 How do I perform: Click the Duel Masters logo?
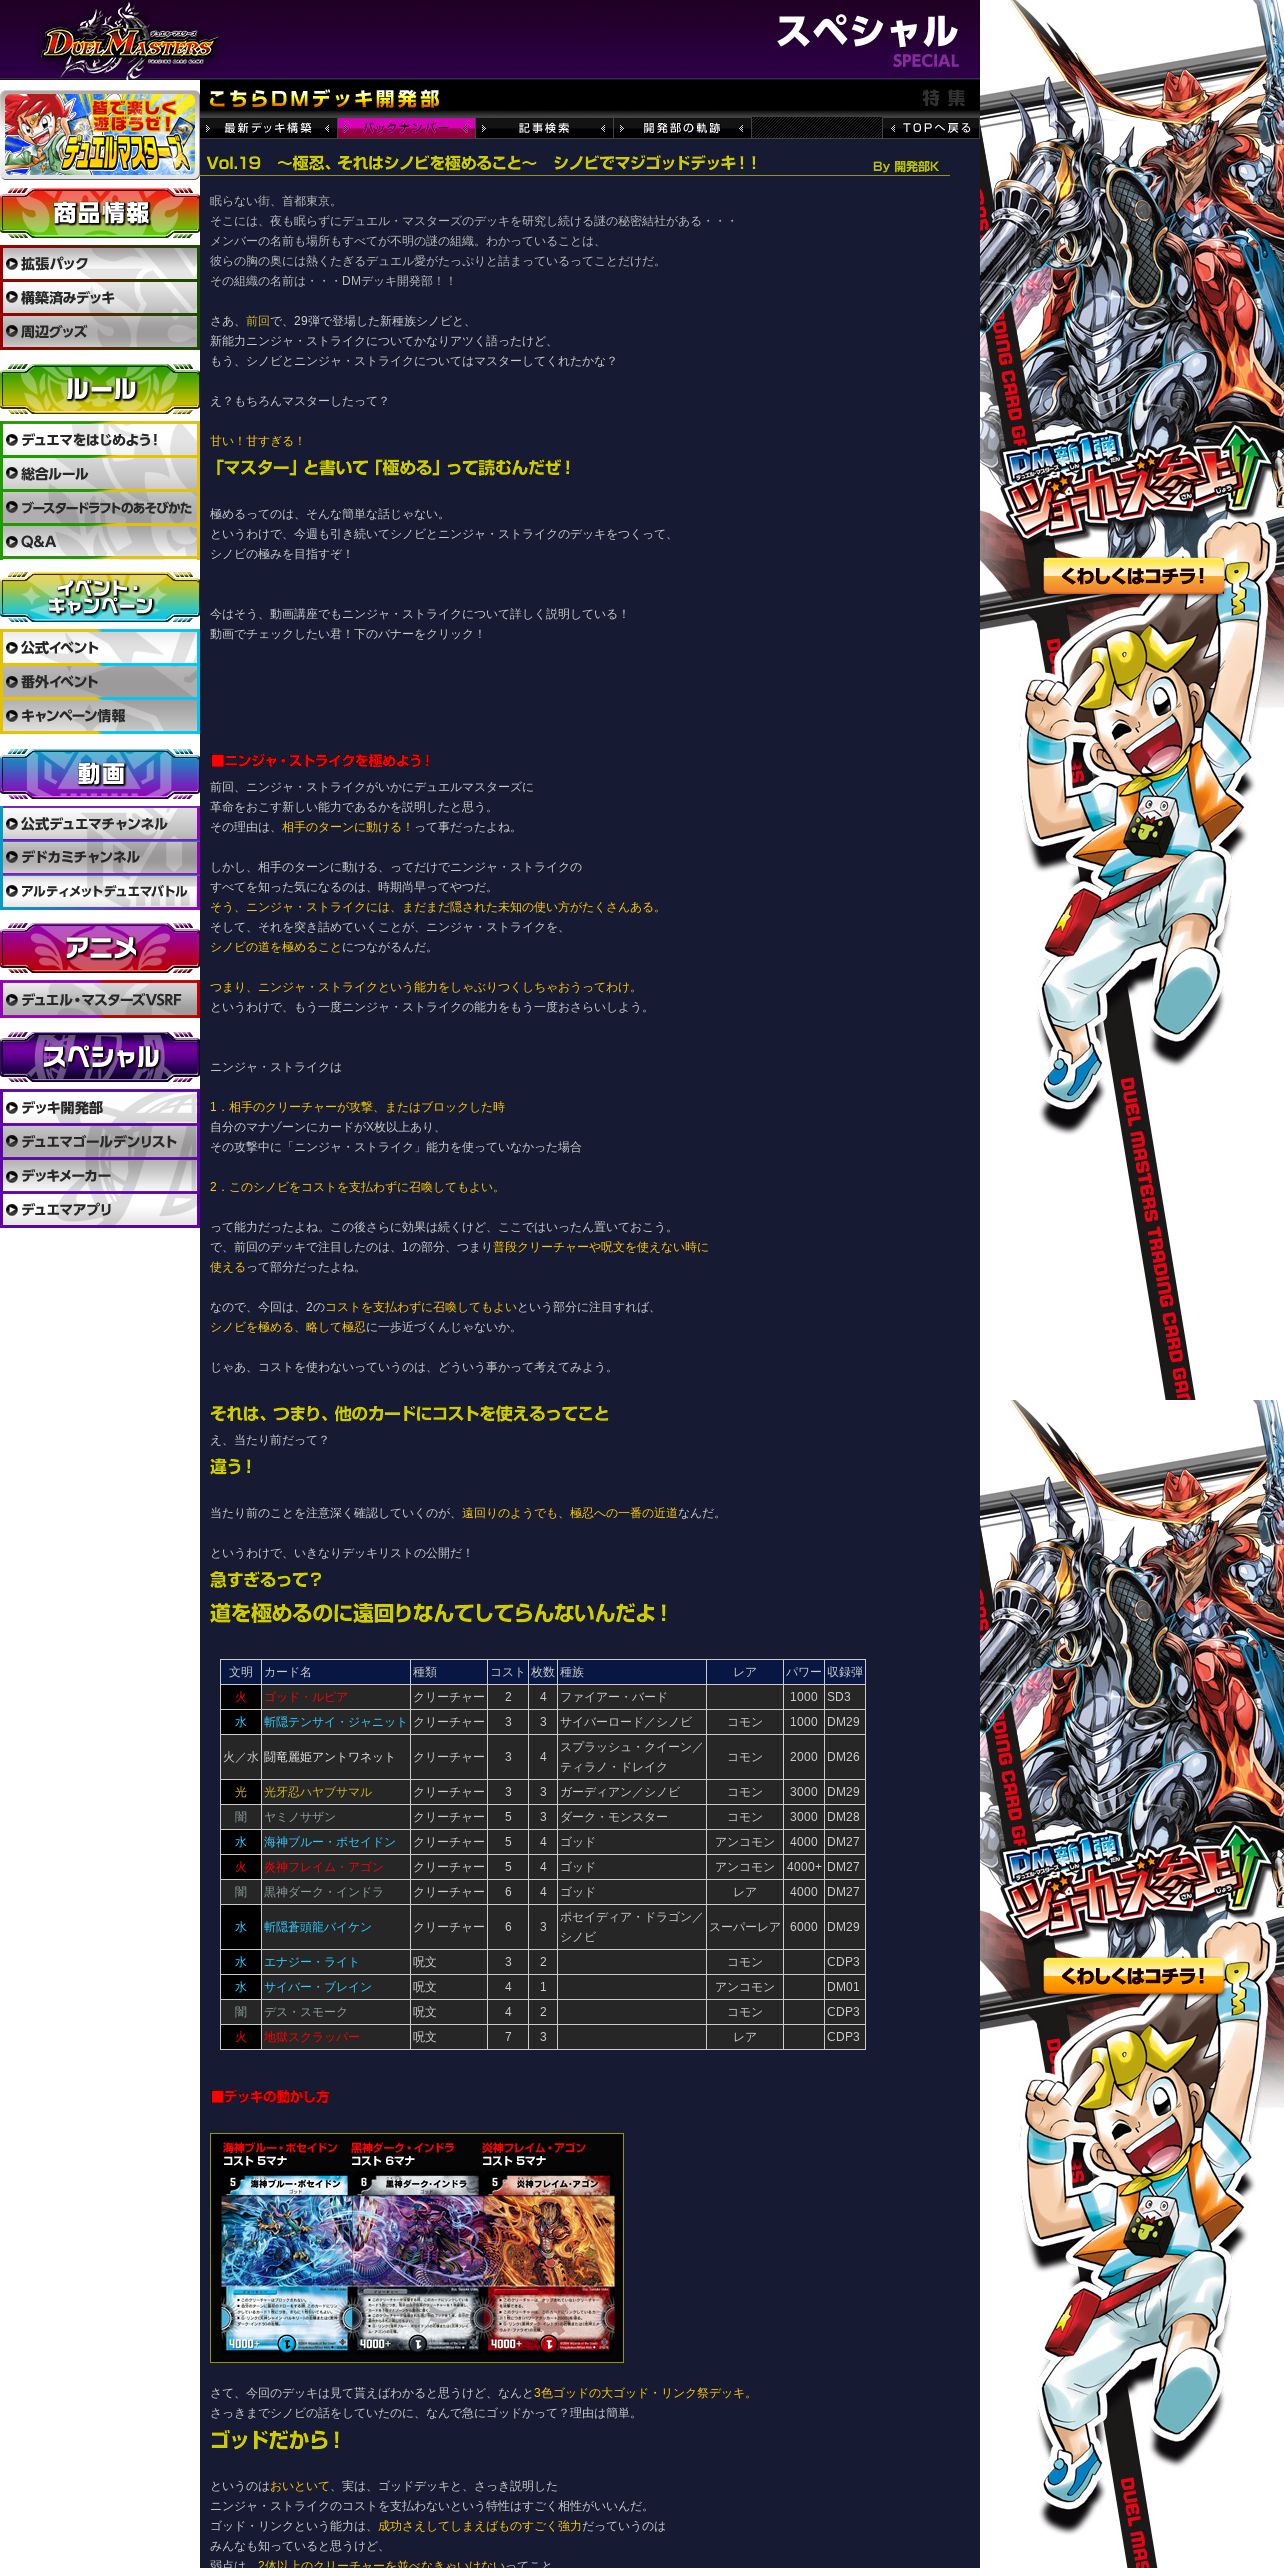(128, 41)
